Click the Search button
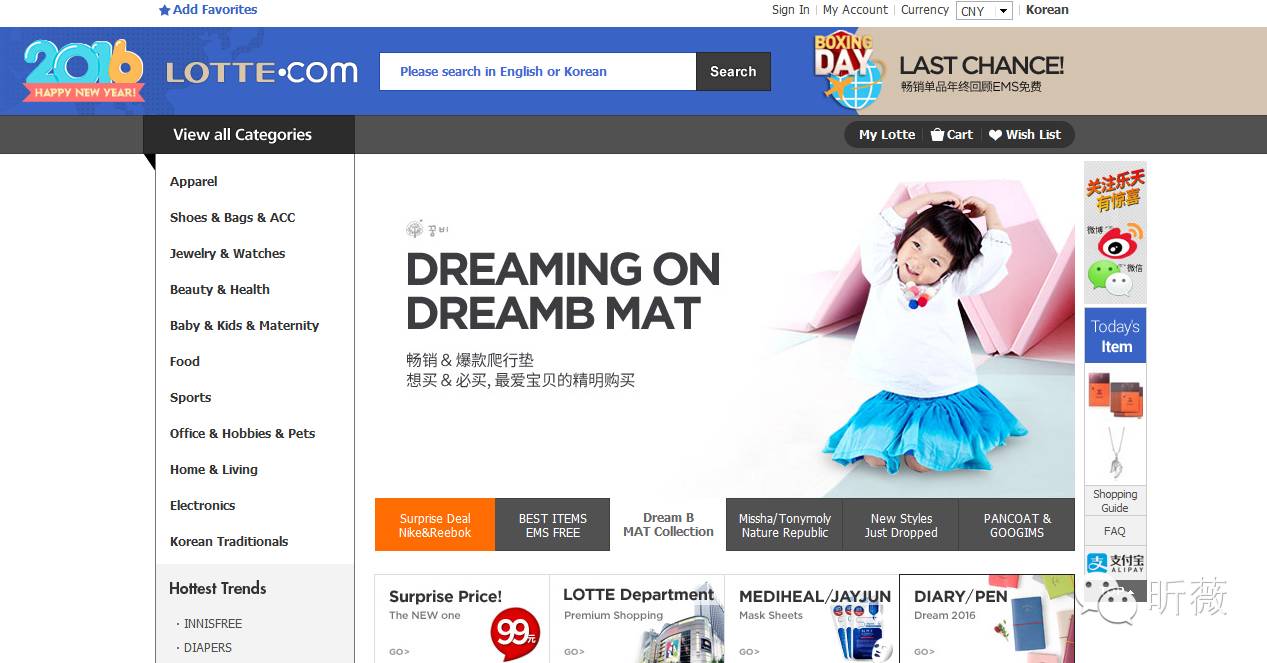Image resolution: width=1267 pixels, height=663 pixels. [x=733, y=72]
